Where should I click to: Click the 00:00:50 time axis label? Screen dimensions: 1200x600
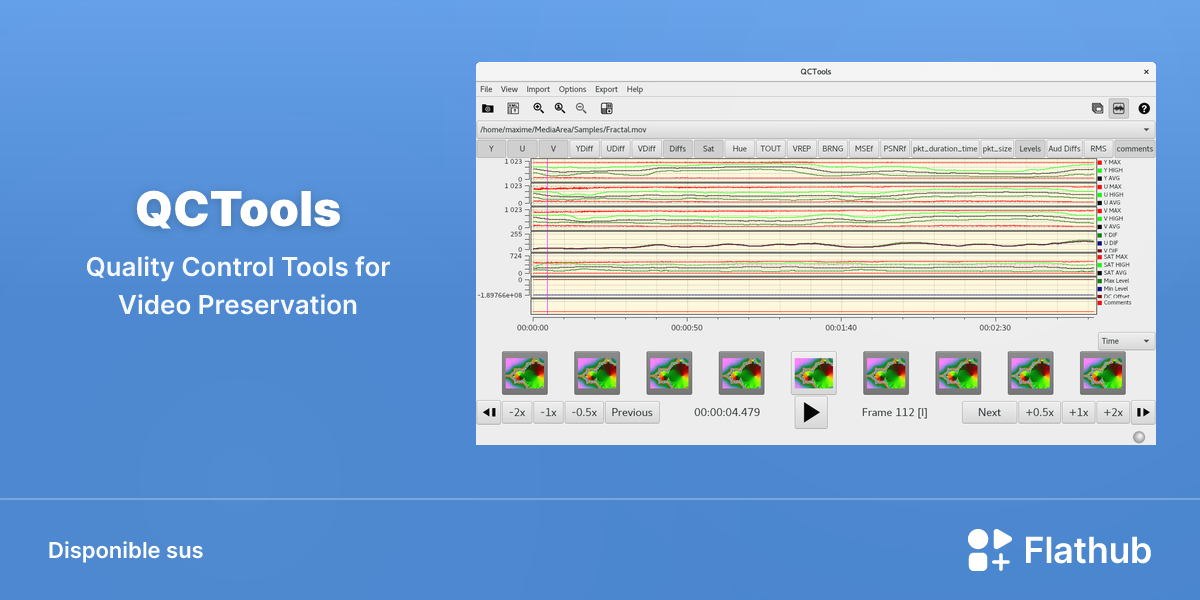click(x=686, y=327)
